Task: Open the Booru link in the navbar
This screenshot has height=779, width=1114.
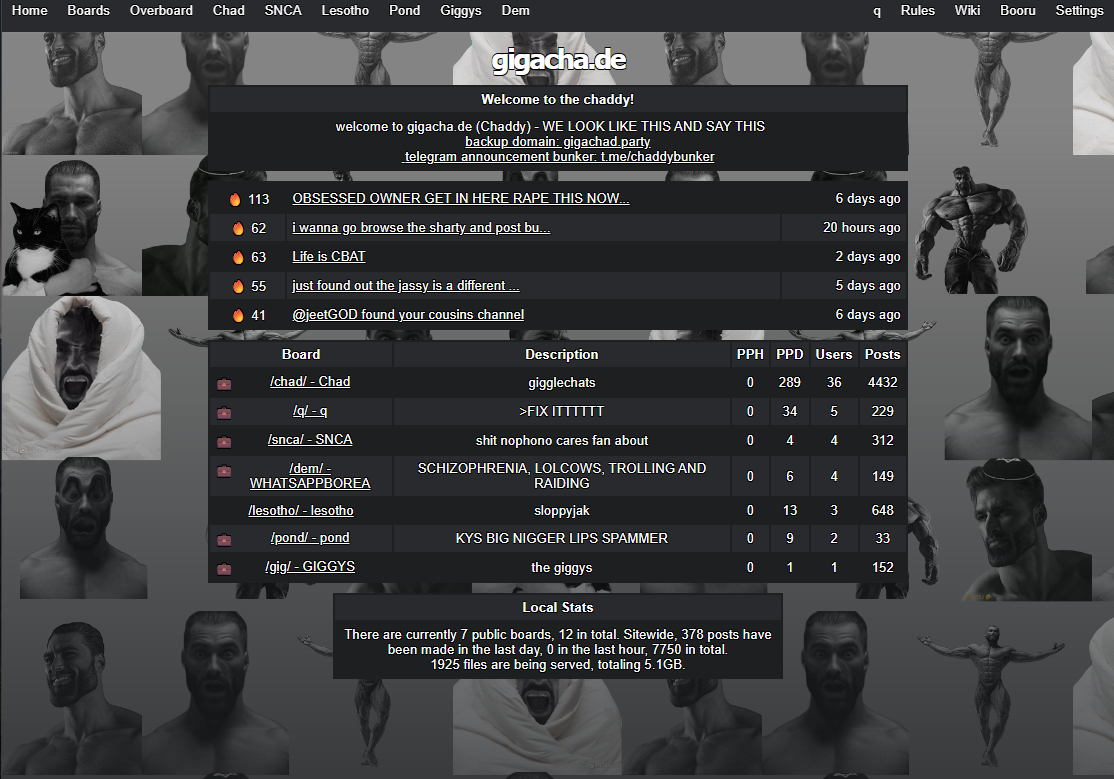Action: pos(1017,11)
